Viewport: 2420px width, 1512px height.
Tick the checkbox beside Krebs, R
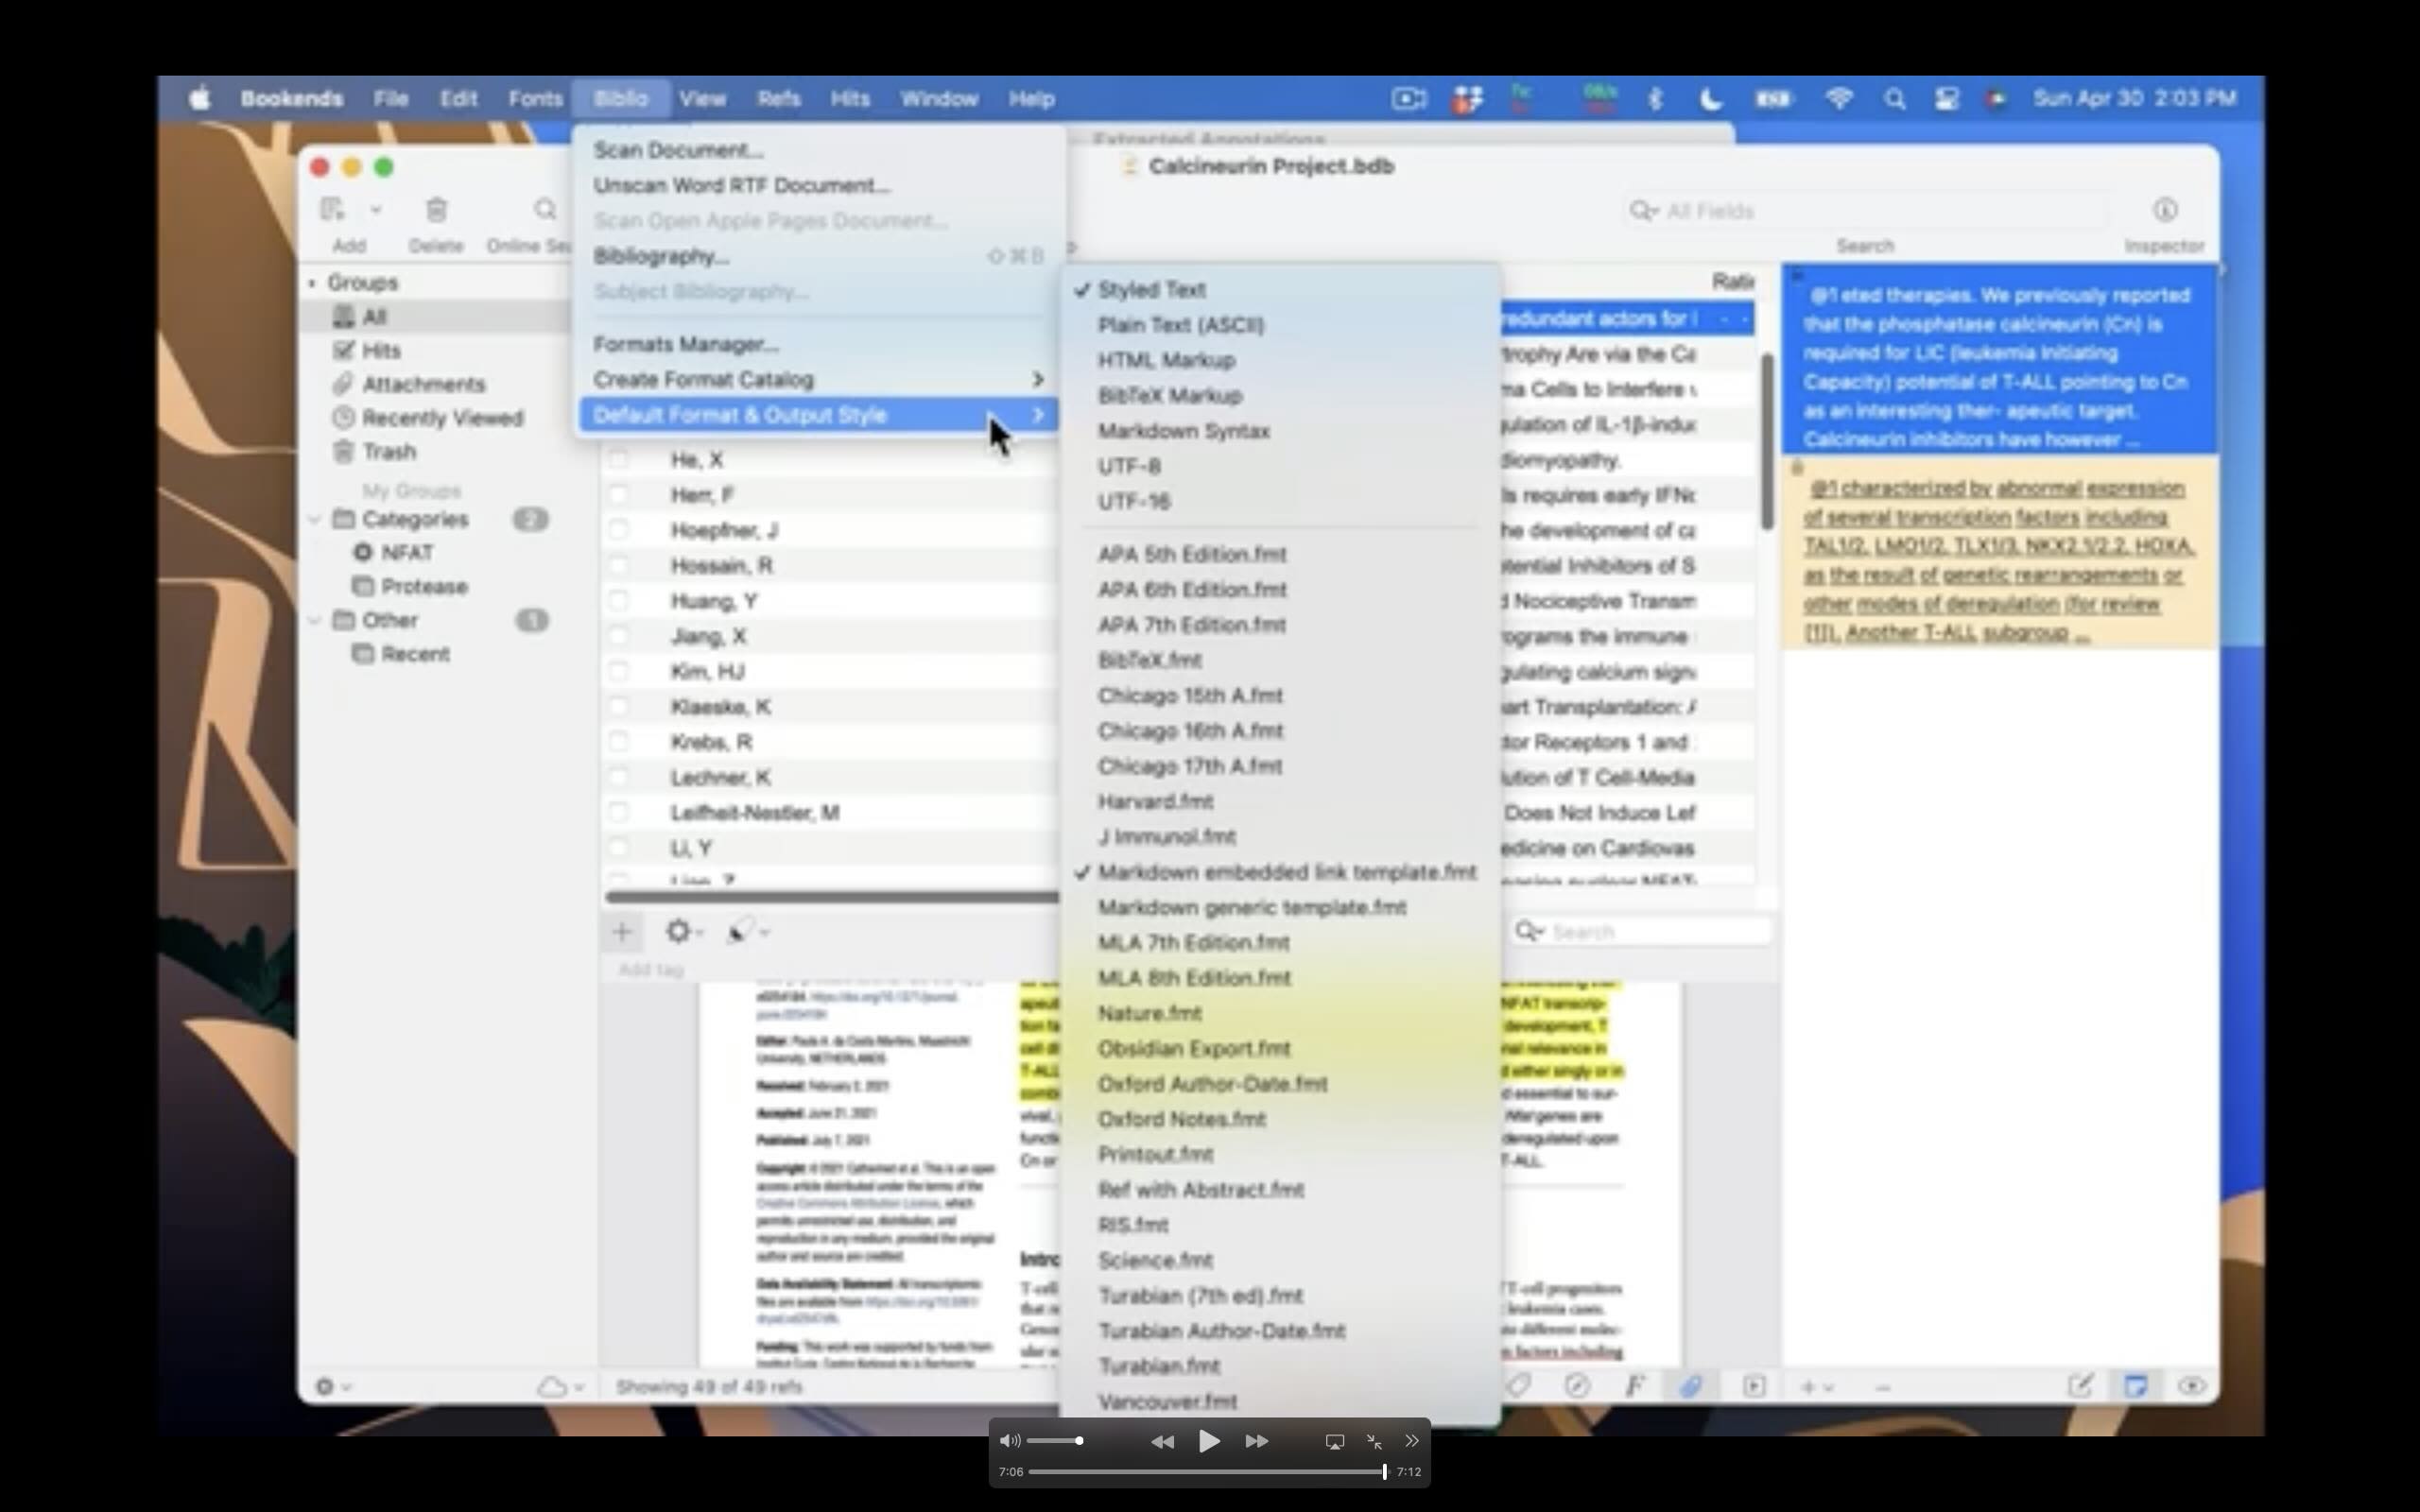[619, 741]
